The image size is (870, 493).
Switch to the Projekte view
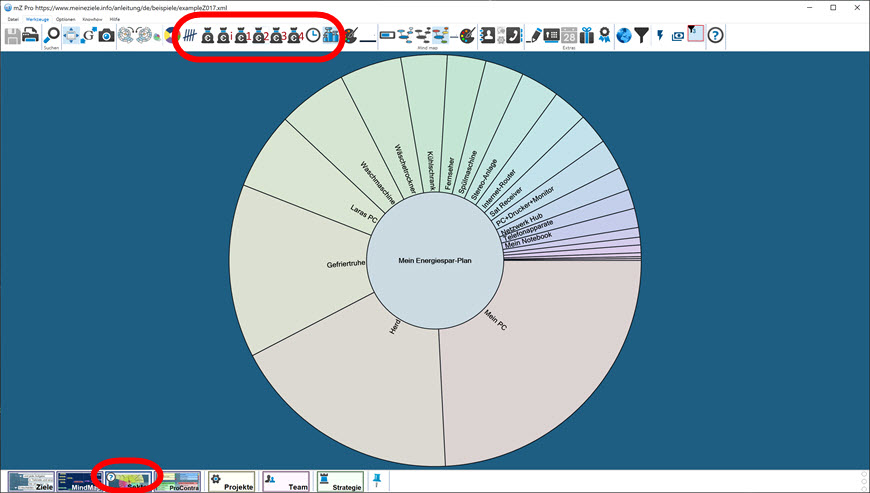click(x=230, y=481)
